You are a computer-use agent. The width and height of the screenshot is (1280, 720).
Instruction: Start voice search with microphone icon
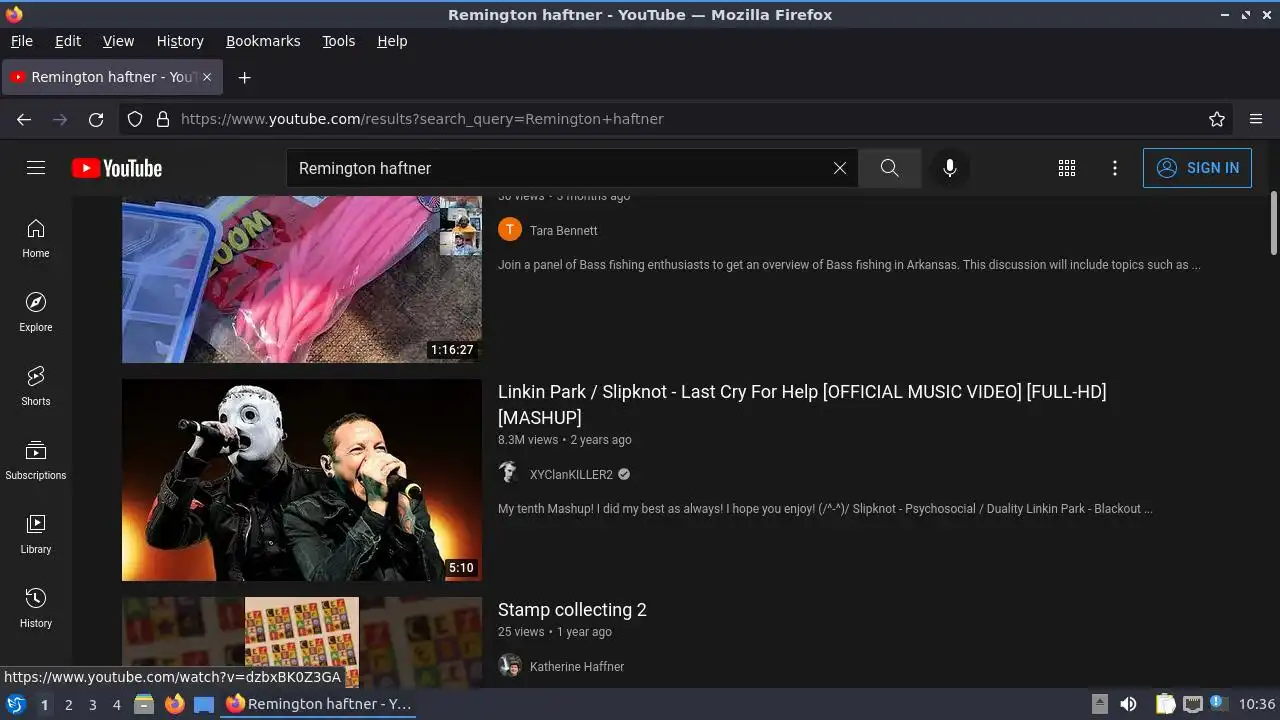point(950,168)
